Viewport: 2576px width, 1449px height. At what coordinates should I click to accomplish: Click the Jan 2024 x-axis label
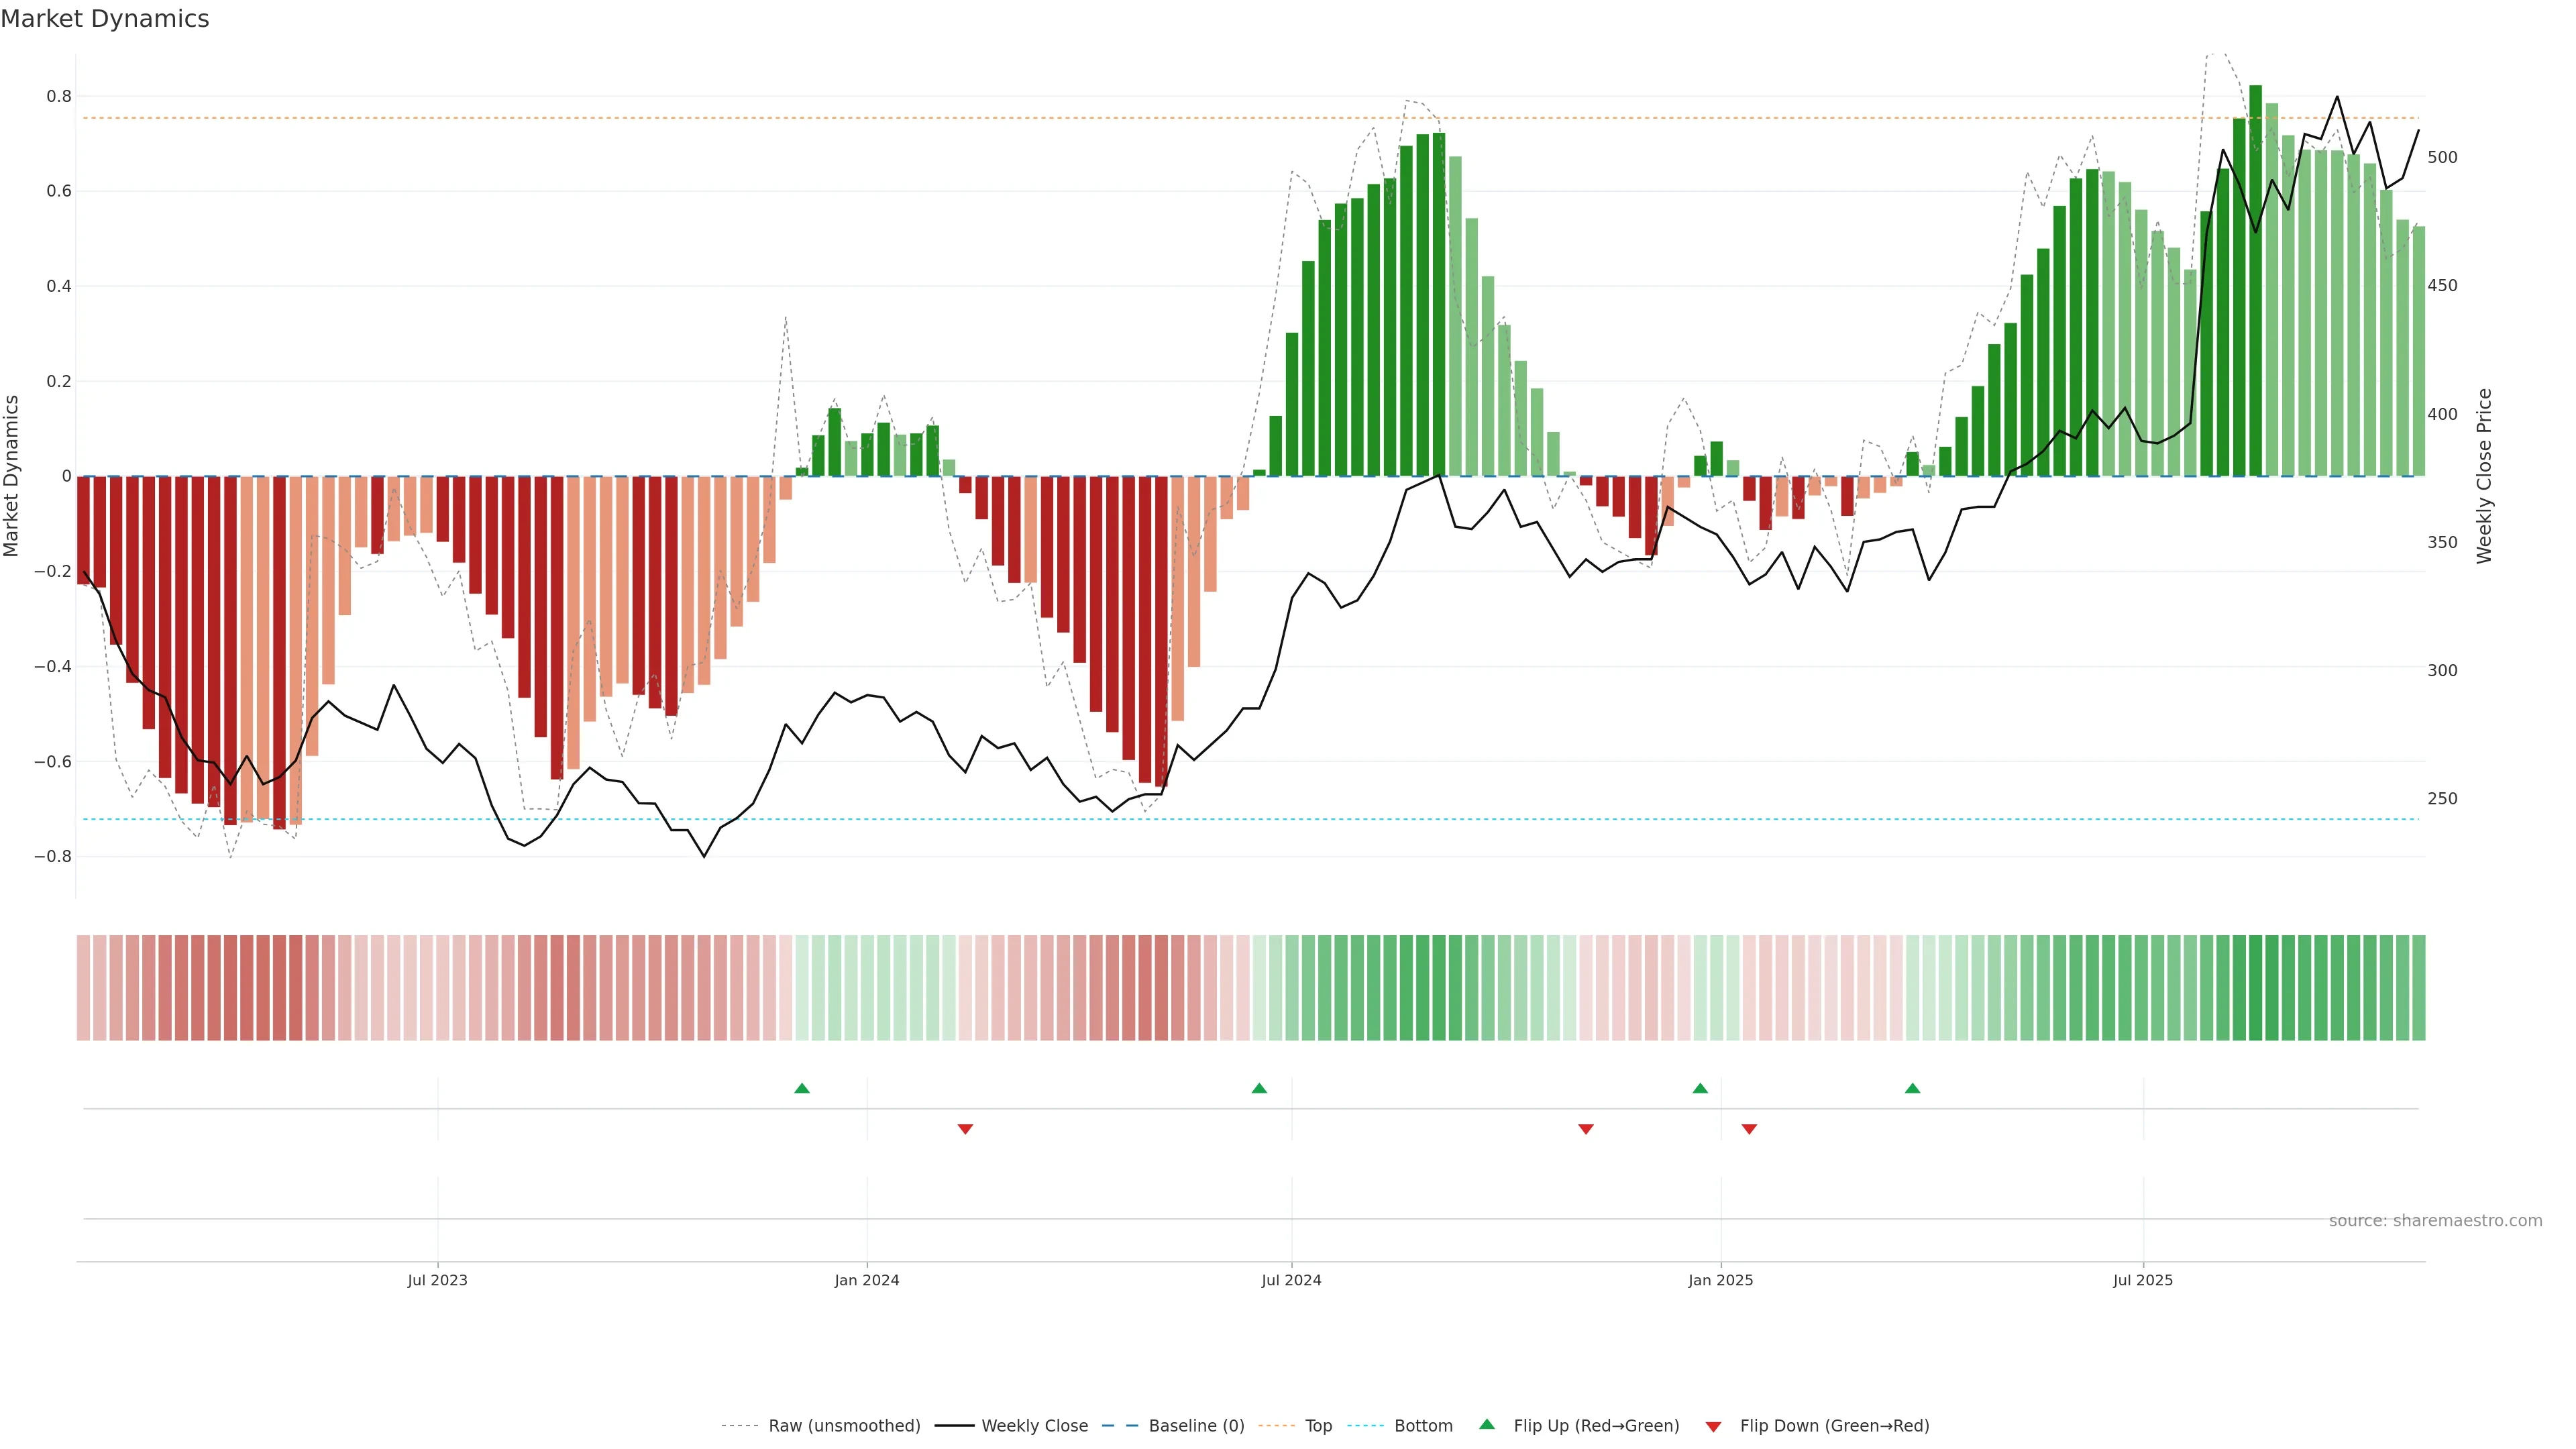[x=867, y=1280]
